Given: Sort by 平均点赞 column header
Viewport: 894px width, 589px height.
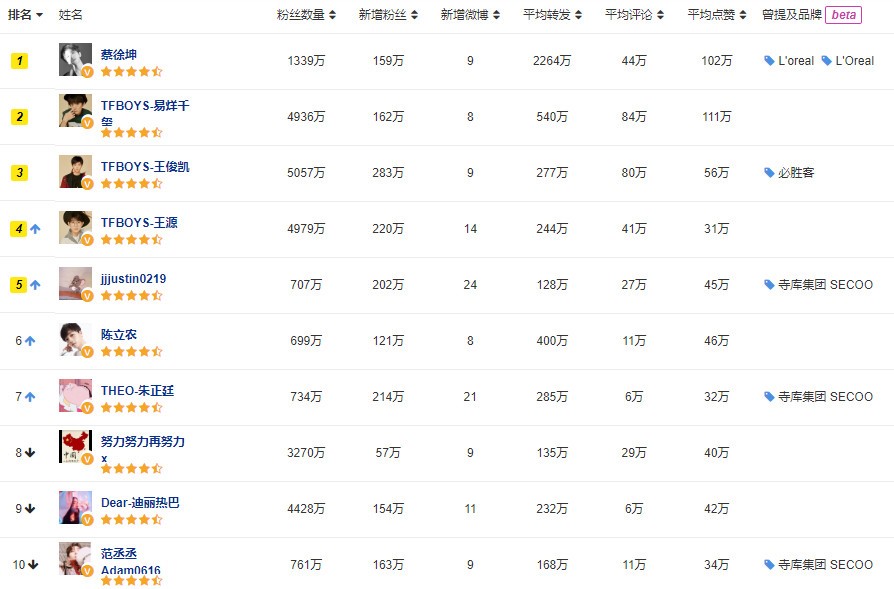Looking at the screenshot, I should [717, 15].
